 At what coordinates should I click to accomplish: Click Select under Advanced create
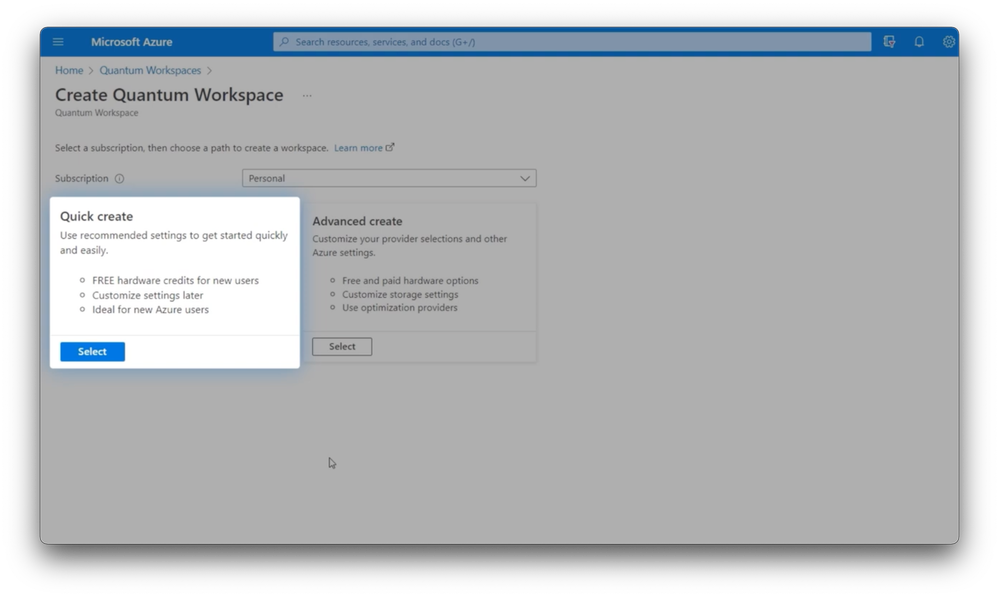pyautogui.click(x=342, y=347)
